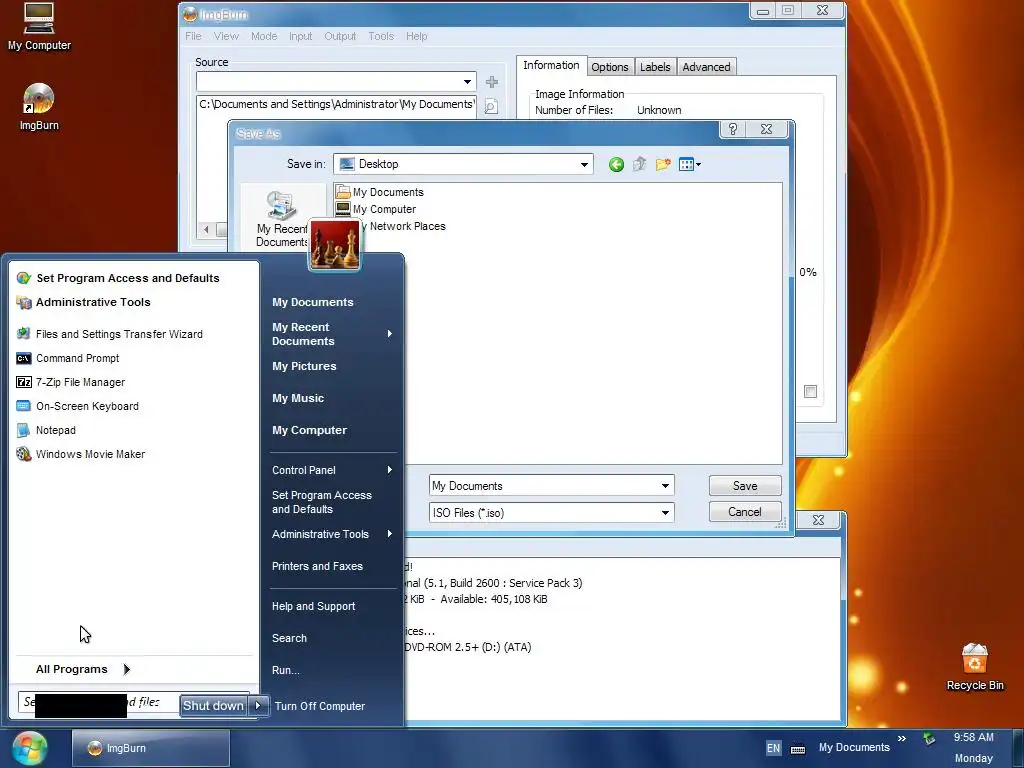Image resolution: width=1024 pixels, height=768 pixels.
Task: Launch 7-Zip File Manager
Action: point(71,383)
